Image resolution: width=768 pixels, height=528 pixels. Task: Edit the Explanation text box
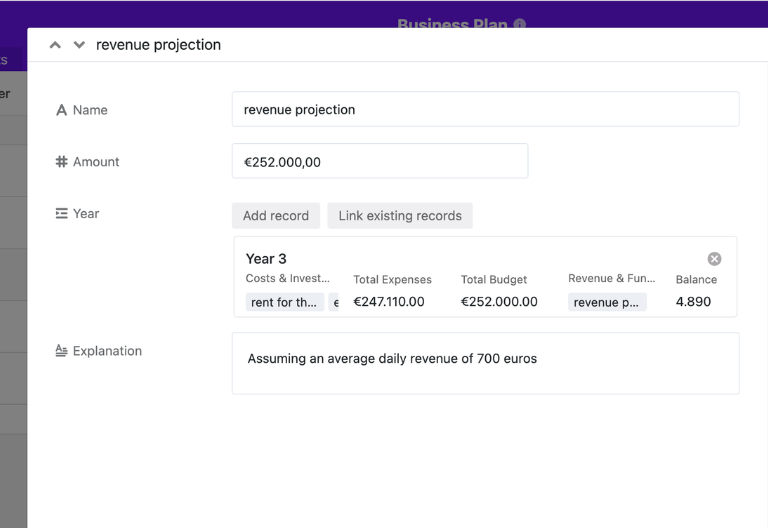pos(485,363)
